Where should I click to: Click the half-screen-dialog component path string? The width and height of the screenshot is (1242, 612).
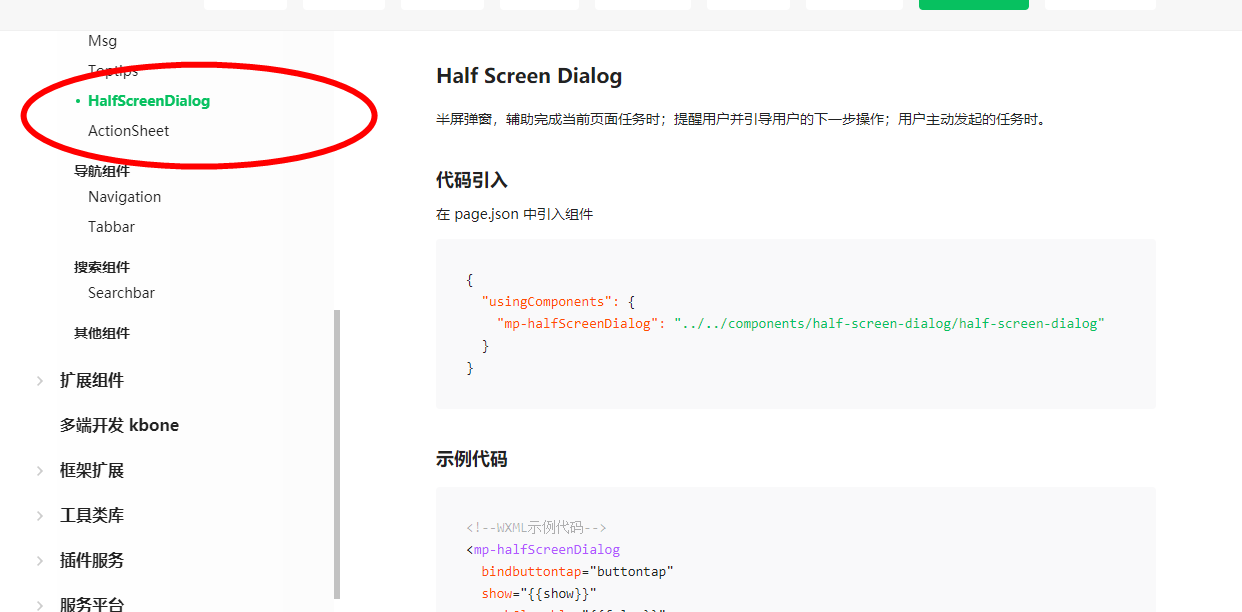[888, 324]
